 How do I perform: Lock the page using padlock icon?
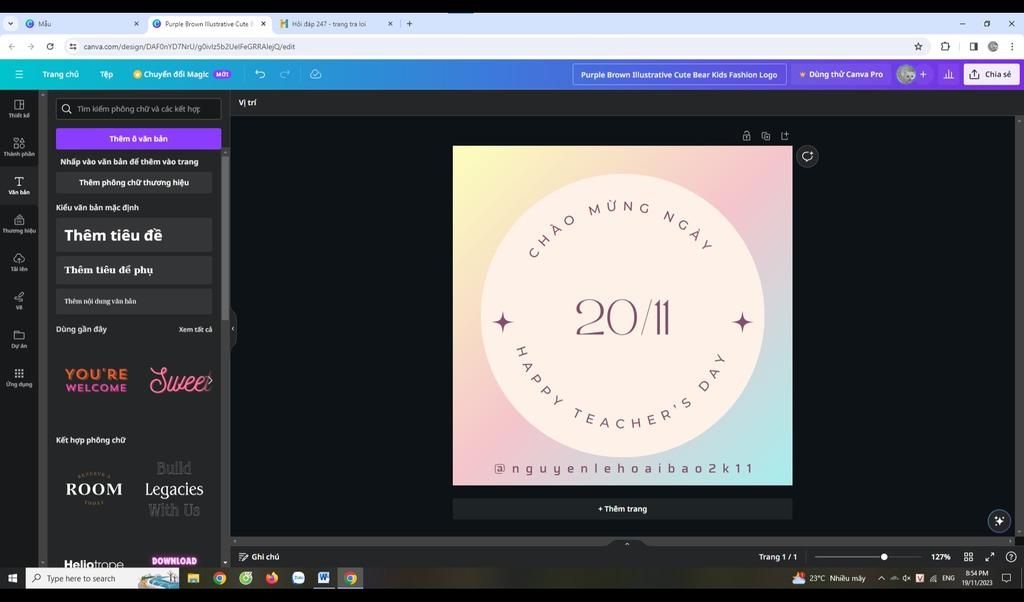(x=746, y=136)
